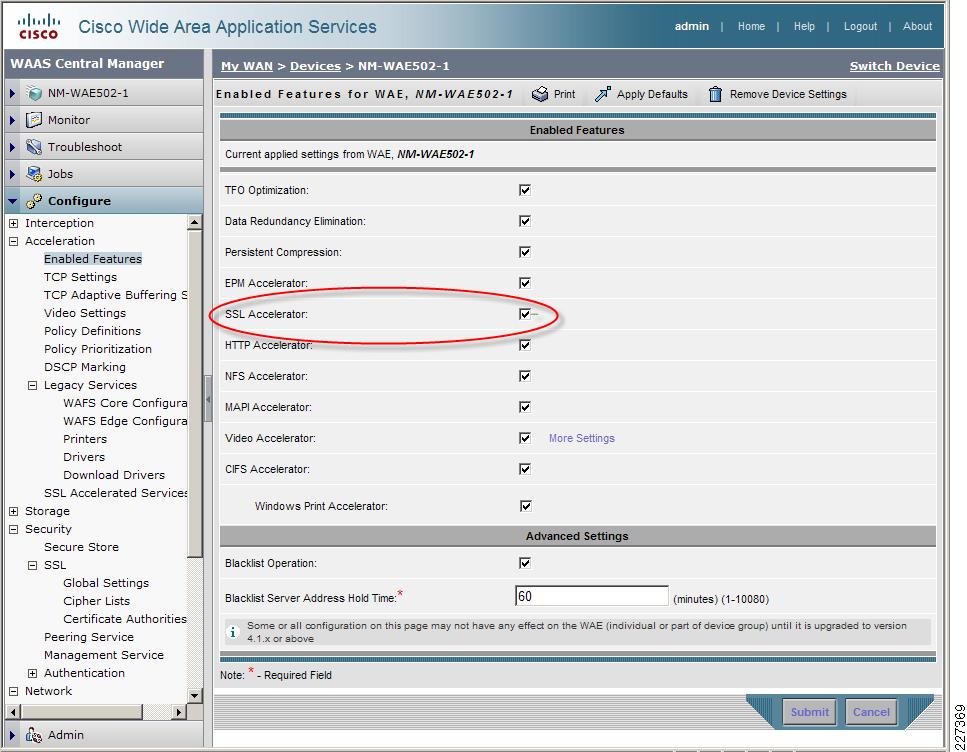Image resolution: width=967 pixels, height=752 pixels.
Task: Open SSL Accelerated Services item
Action: [115, 493]
